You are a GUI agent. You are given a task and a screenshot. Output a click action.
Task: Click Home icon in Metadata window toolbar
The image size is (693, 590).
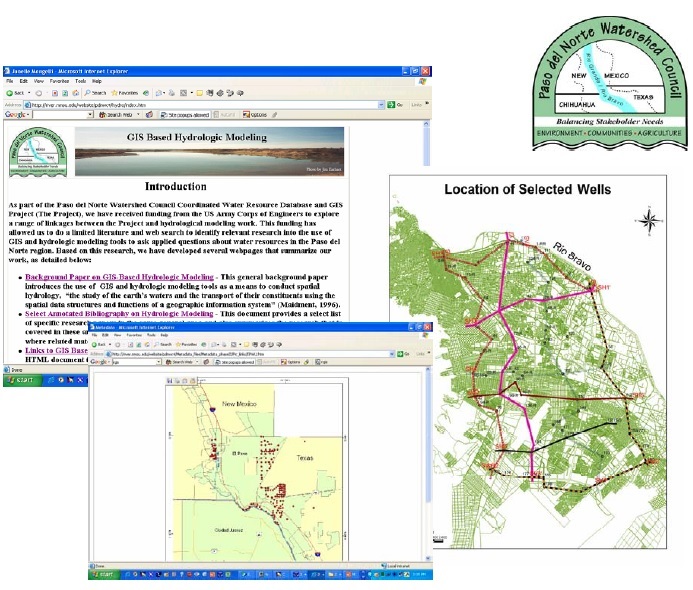click(x=147, y=344)
